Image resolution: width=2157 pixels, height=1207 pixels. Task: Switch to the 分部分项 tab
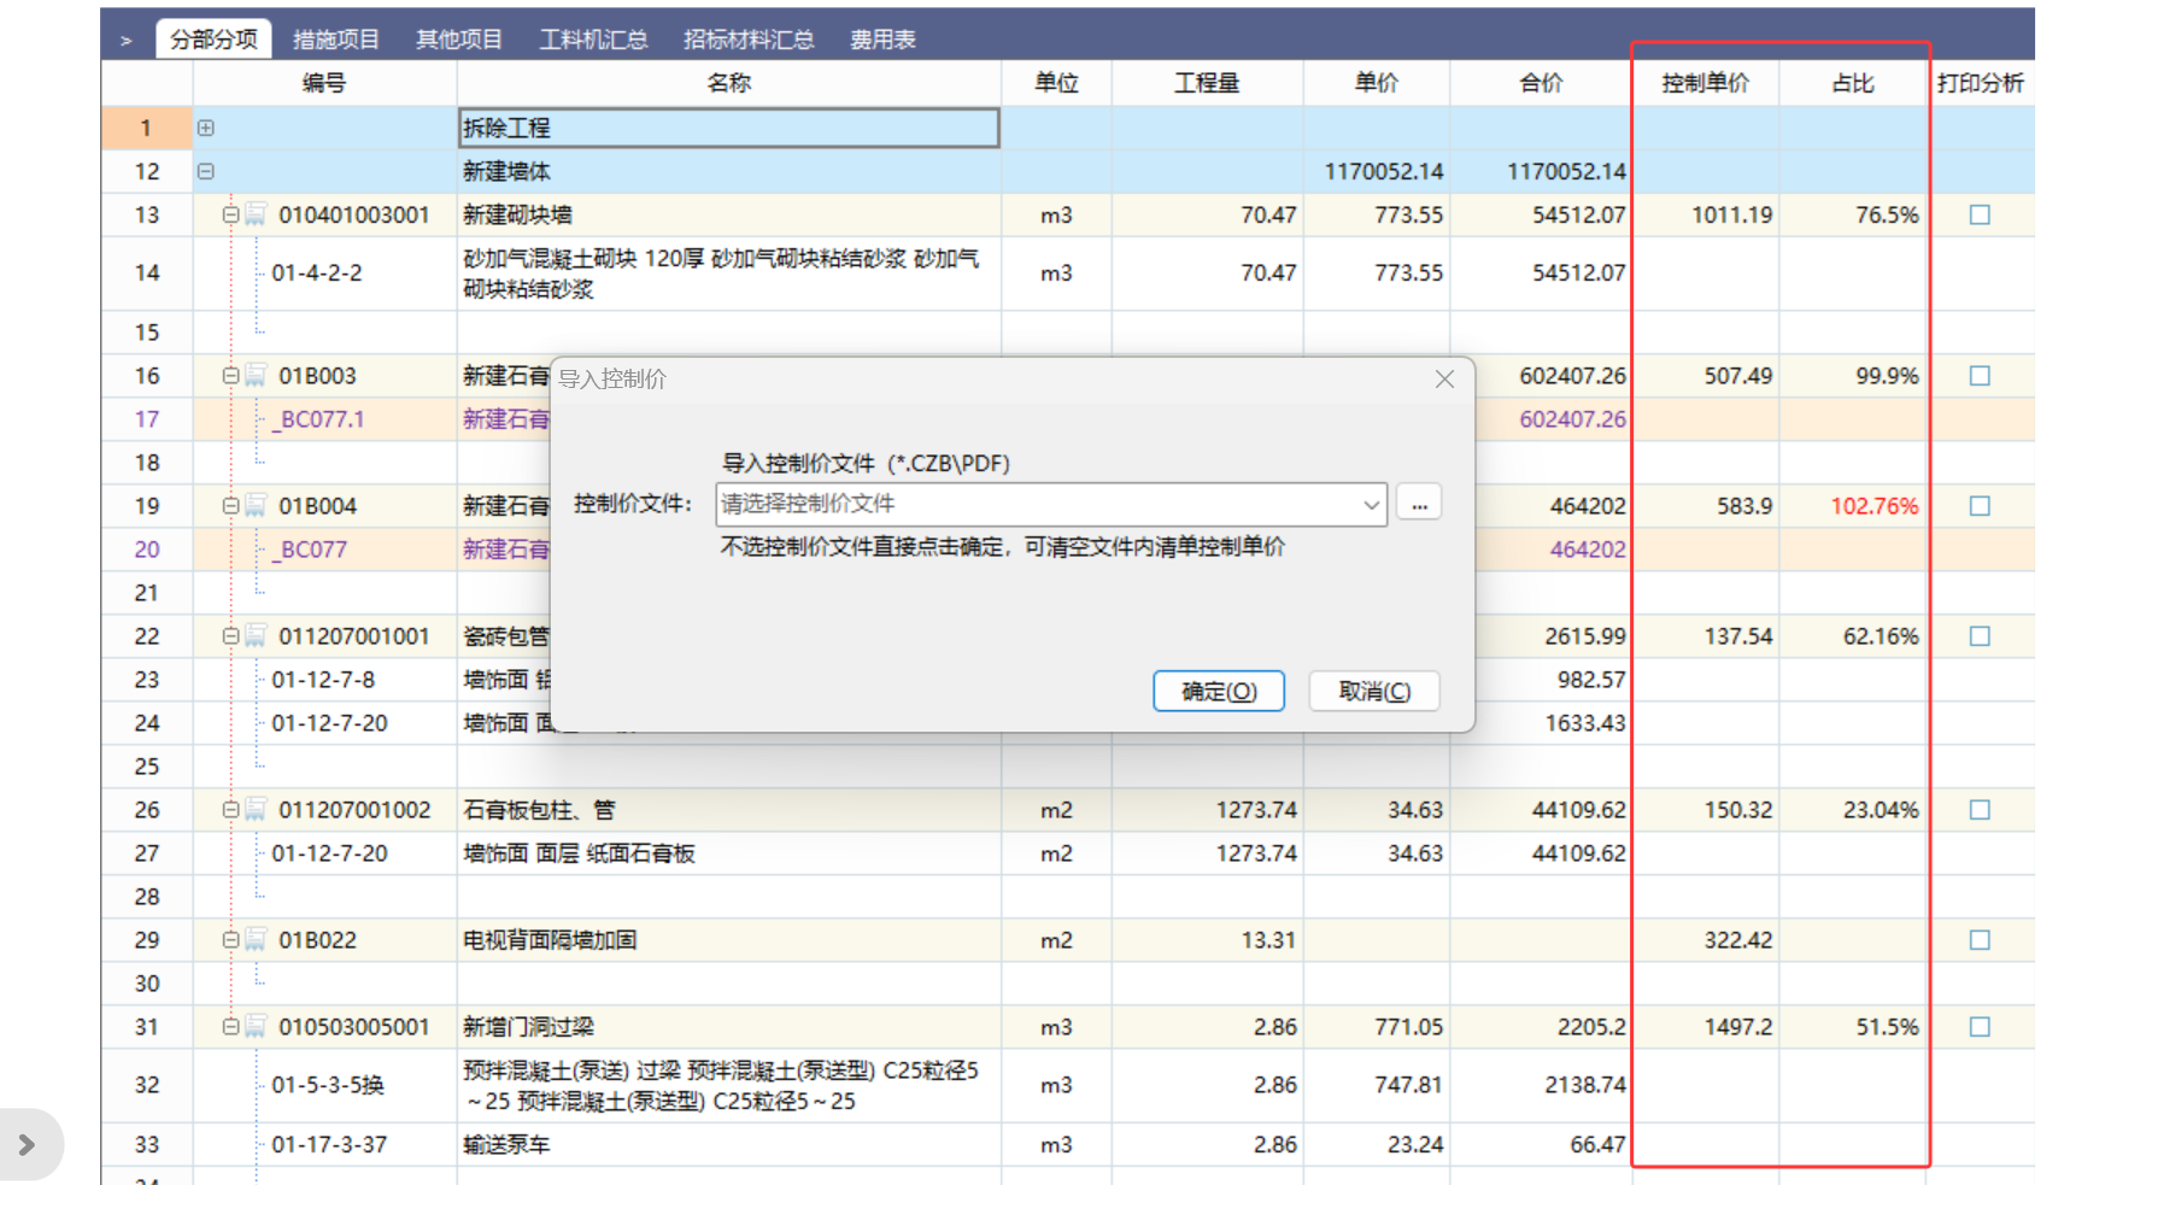click(x=213, y=39)
